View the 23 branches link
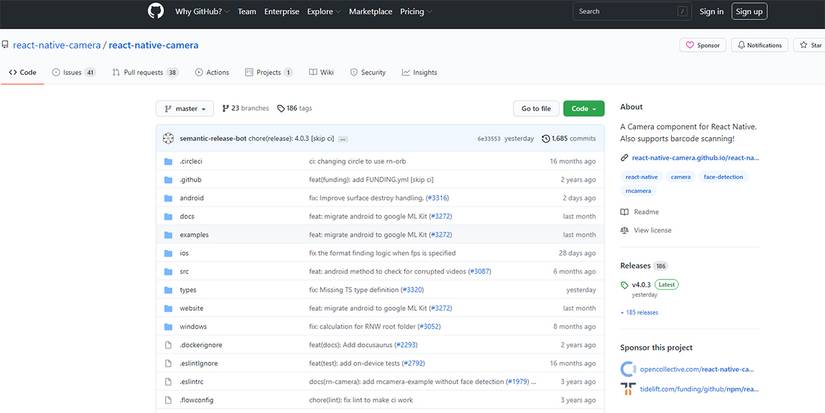Image resolution: width=825 pixels, height=413 pixels. (x=245, y=108)
